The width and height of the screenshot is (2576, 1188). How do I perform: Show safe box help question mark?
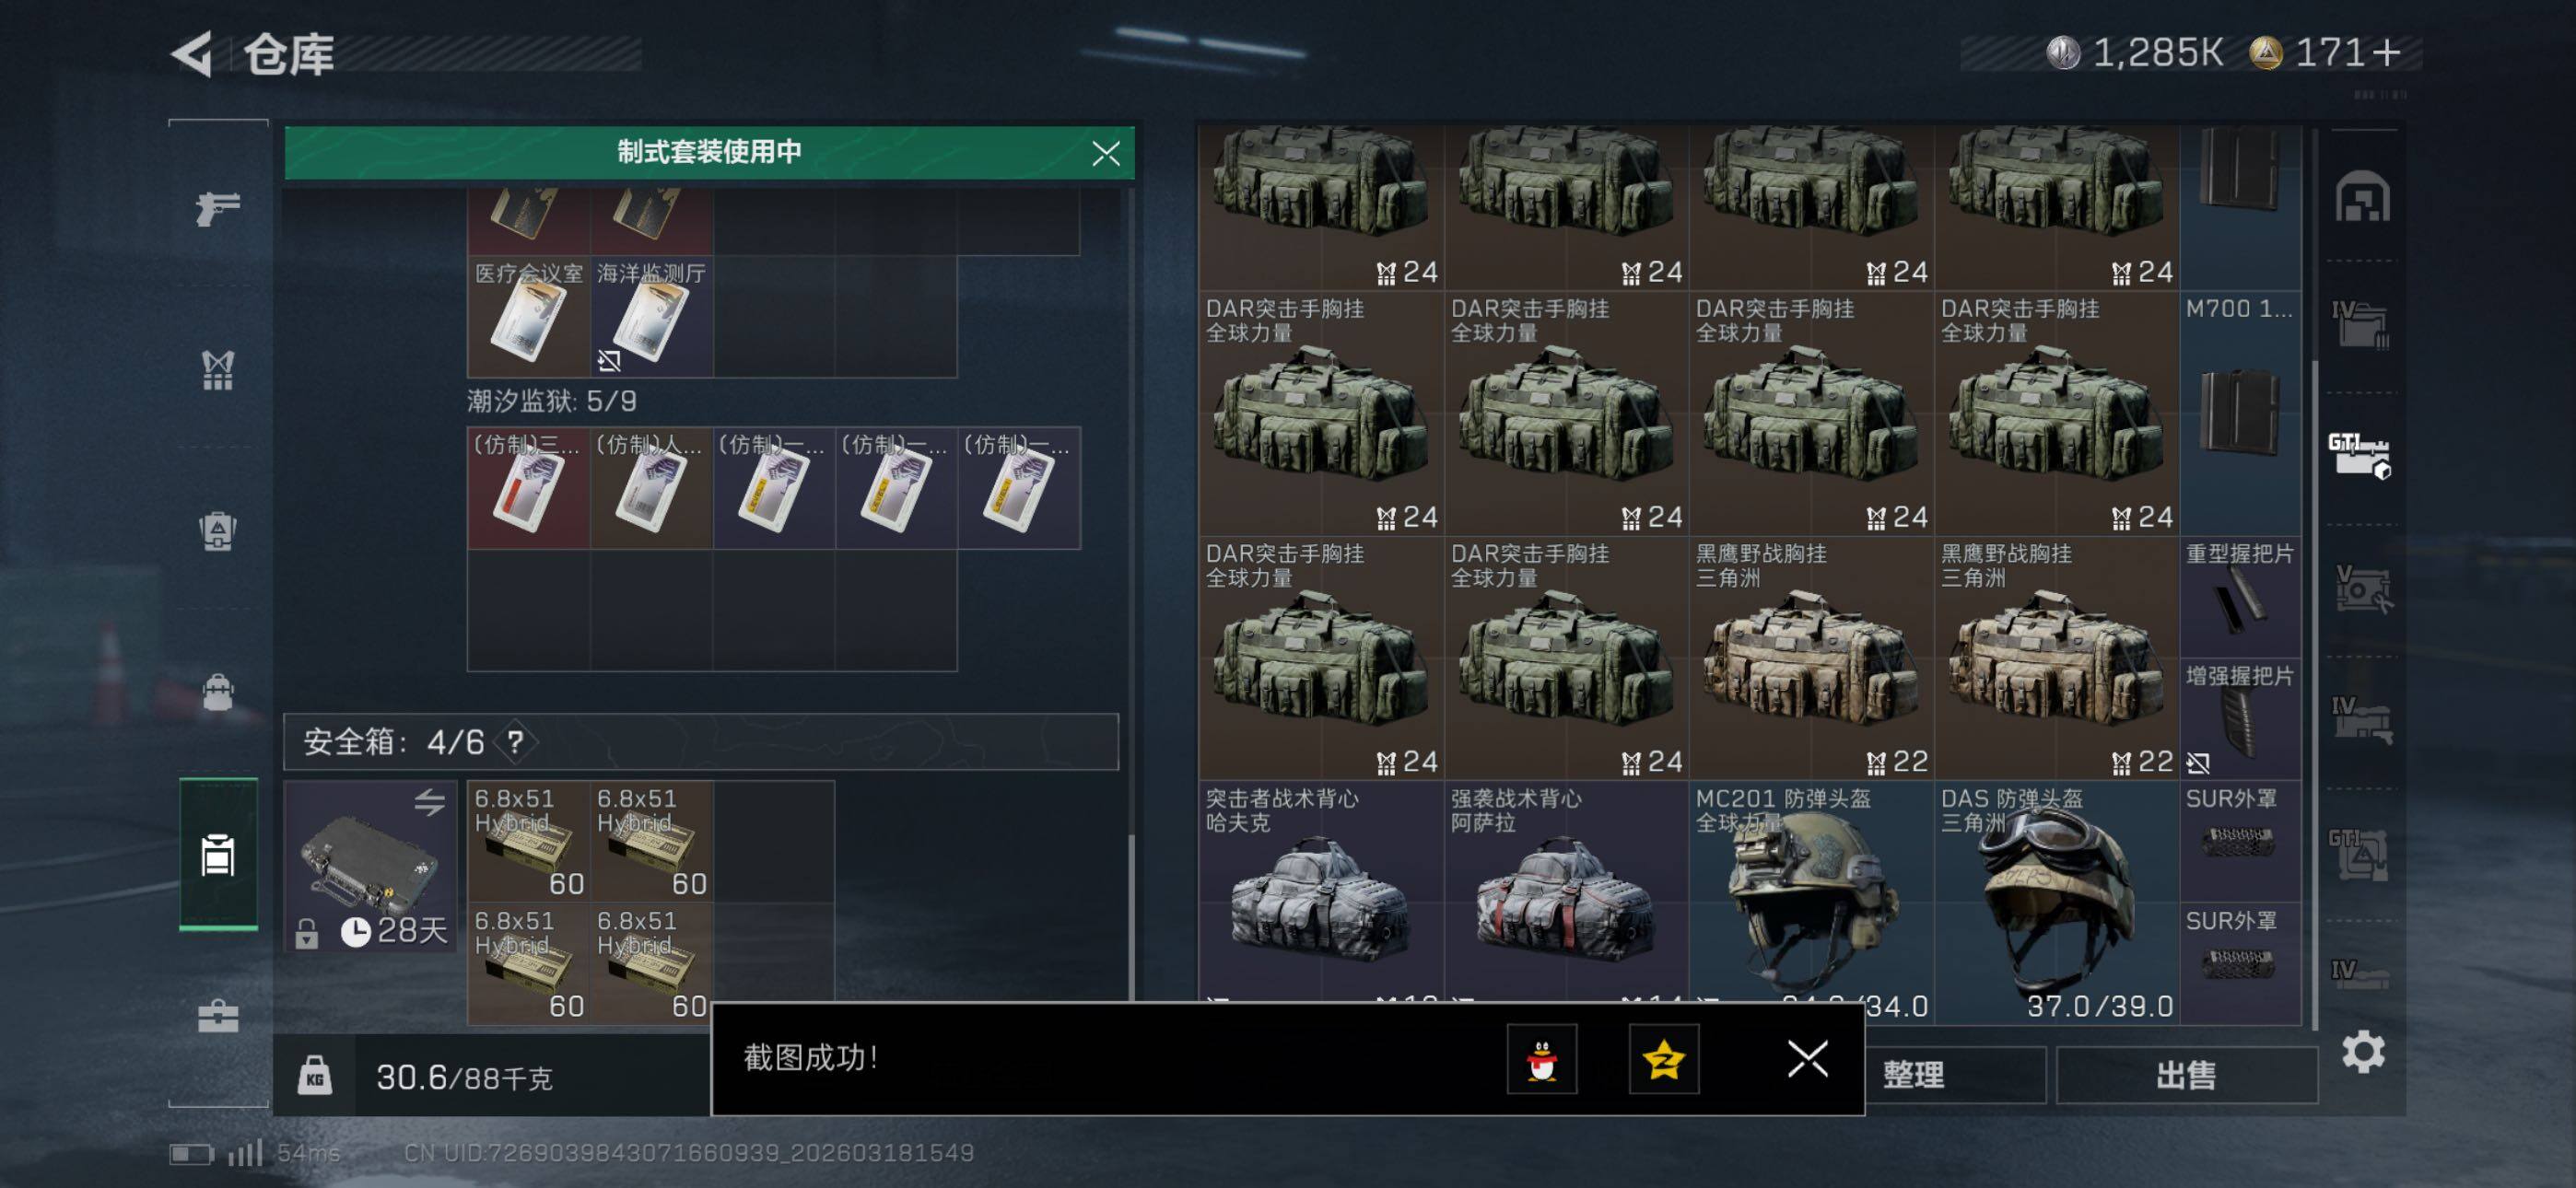click(515, 742)
